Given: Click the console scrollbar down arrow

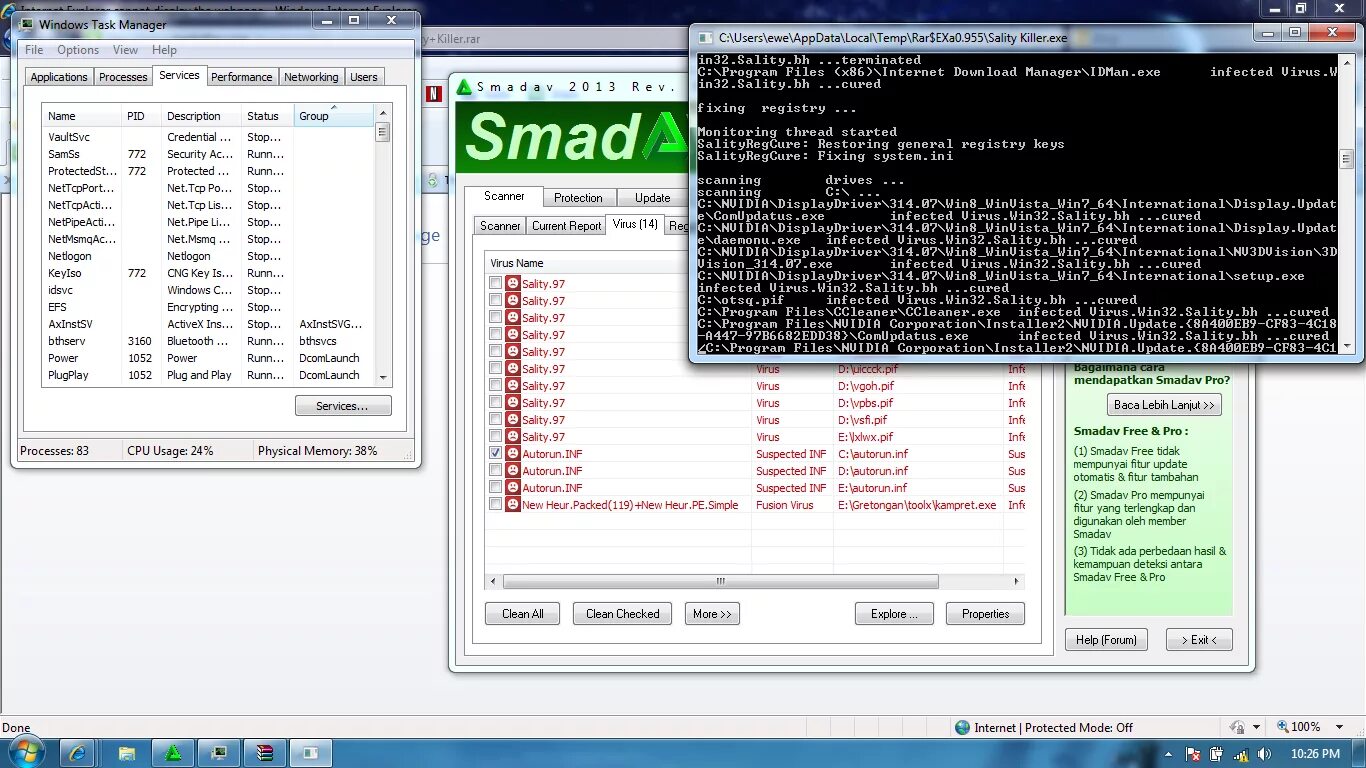Looking at the screenshot, I should [x=1346, y=346].
